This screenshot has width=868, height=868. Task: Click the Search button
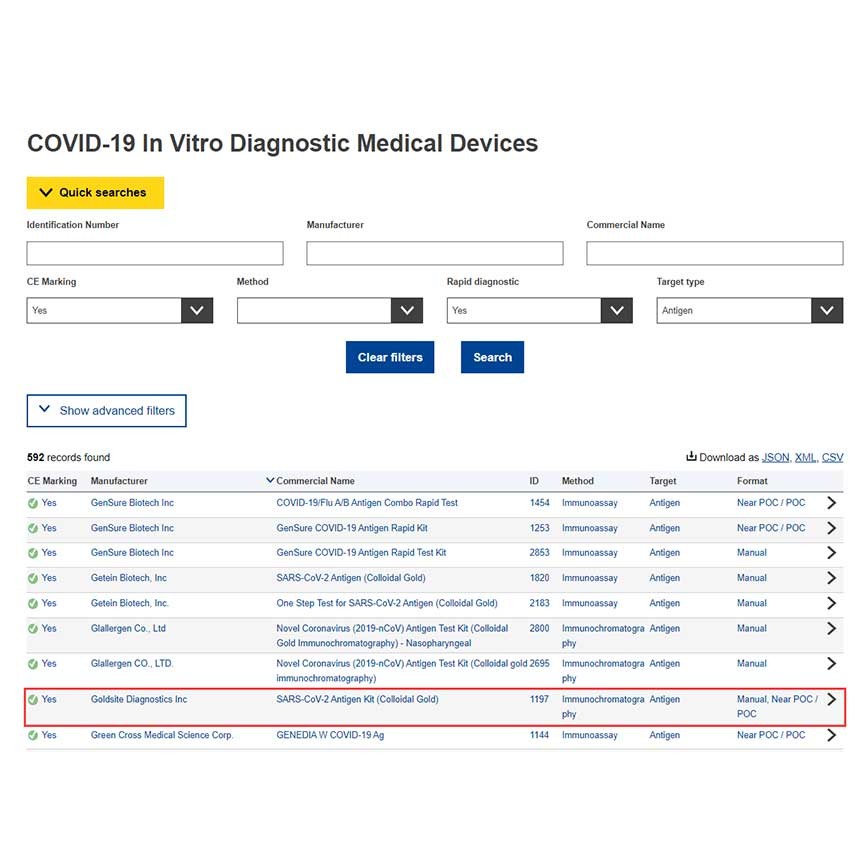(x=492, y=357)
